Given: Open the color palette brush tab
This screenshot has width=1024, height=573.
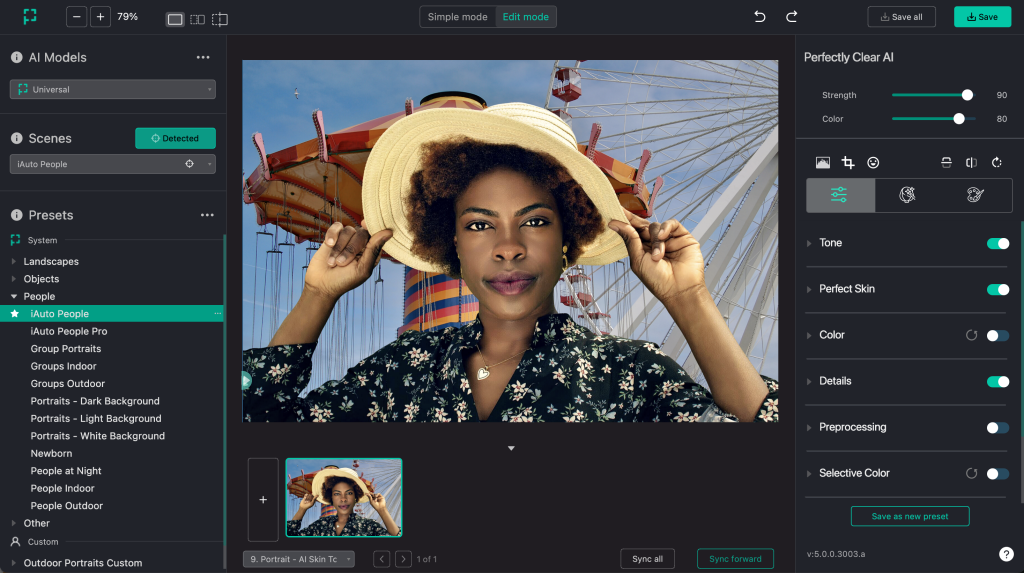Looking at the screenshot, I should click(x=976, y=196).
